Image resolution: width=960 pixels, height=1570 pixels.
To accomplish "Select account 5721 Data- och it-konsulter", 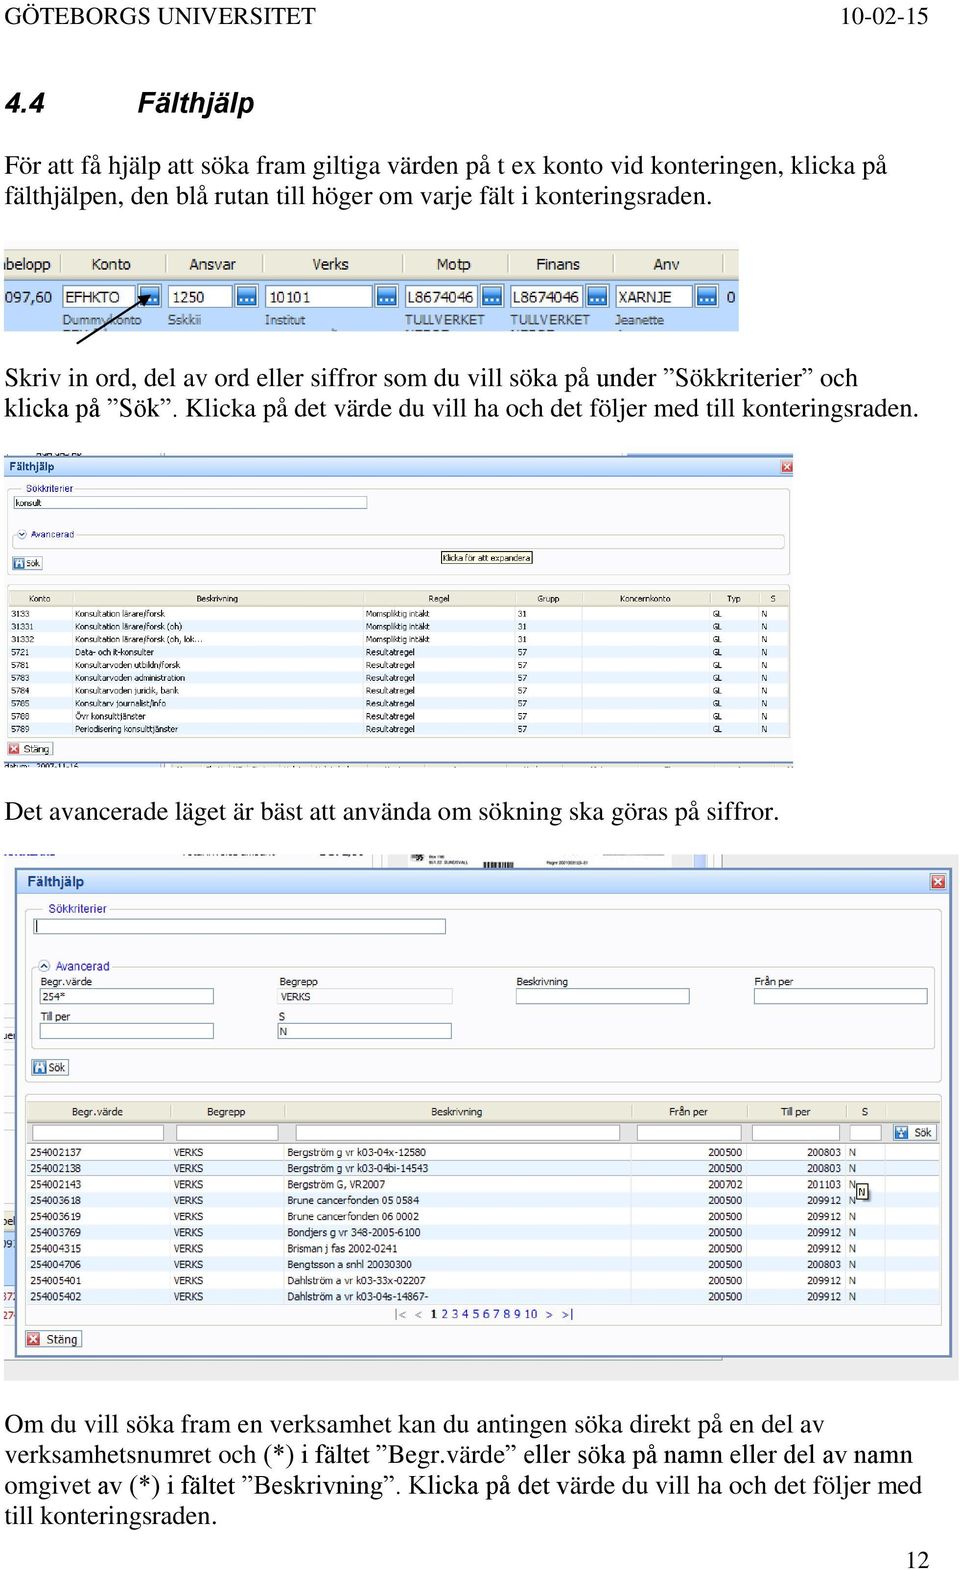I will (398, 652).
